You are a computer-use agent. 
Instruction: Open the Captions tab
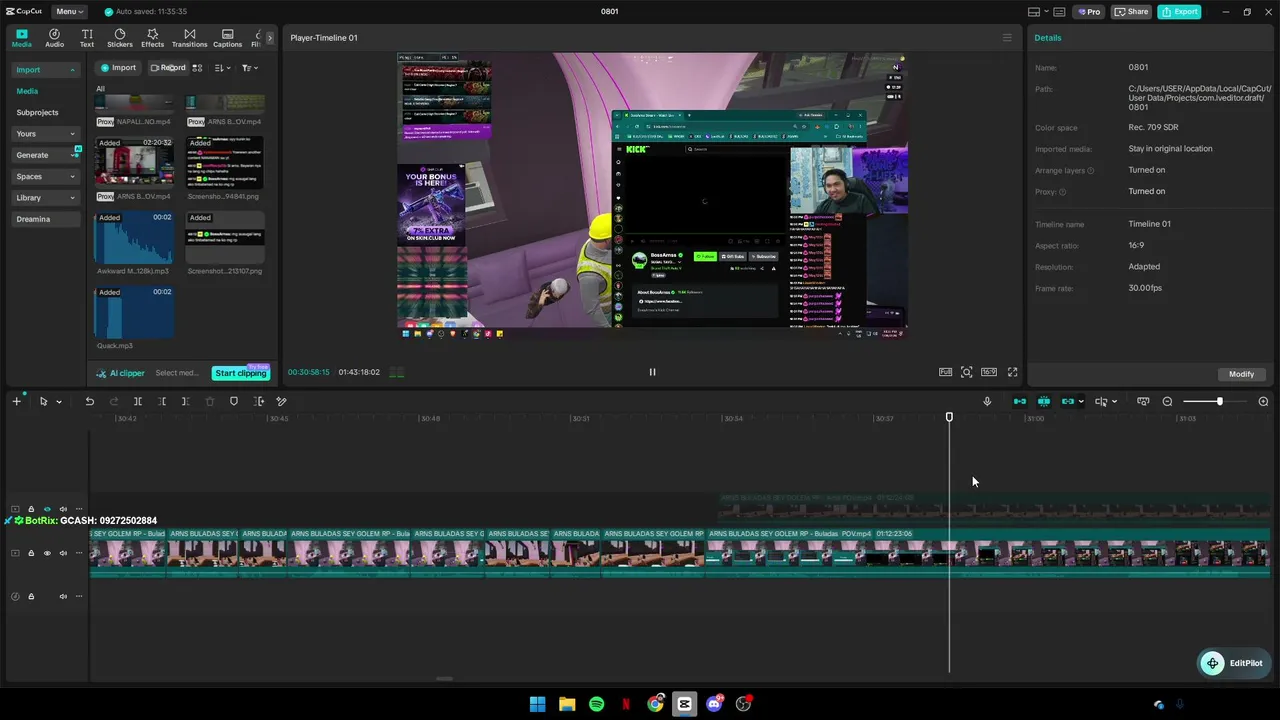[x=227, y=38]
